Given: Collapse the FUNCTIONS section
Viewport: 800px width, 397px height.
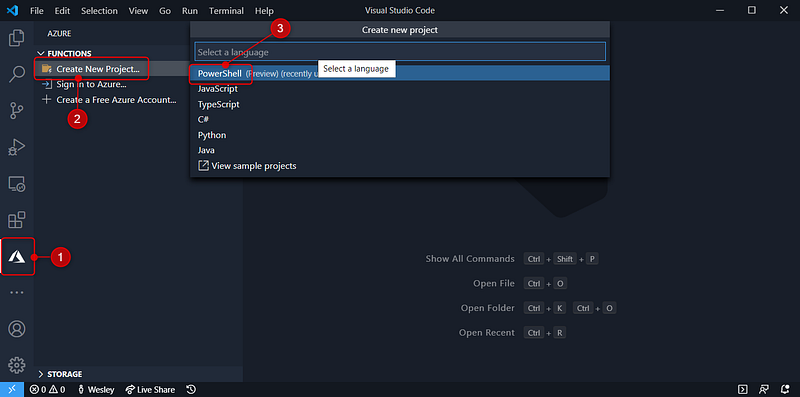Looking at the screenshot, I should coord(65,54).
